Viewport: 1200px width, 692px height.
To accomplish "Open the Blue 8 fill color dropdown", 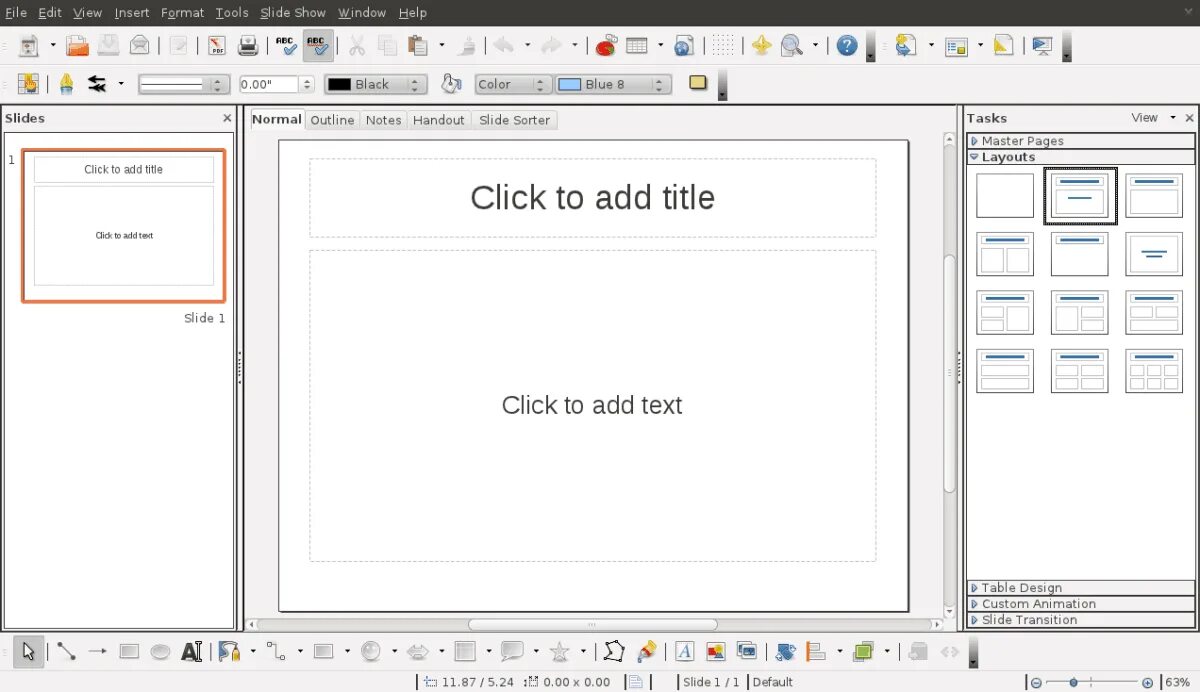I will [x=613, y=85].
